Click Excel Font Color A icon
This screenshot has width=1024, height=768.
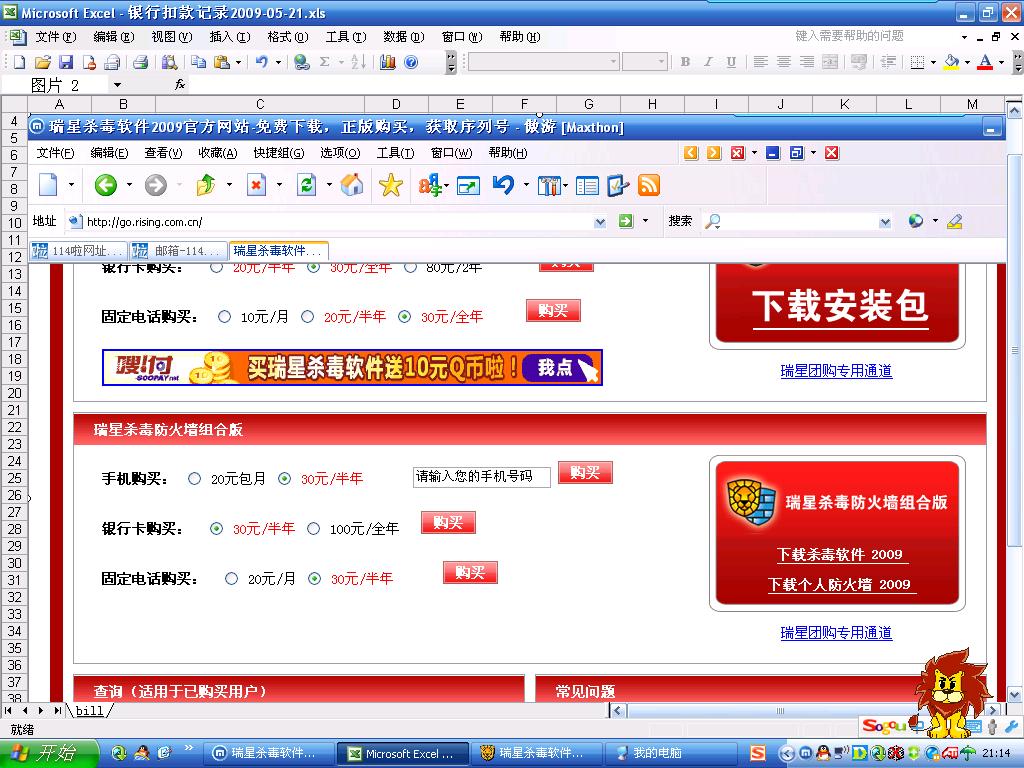[x=985, y=62]
